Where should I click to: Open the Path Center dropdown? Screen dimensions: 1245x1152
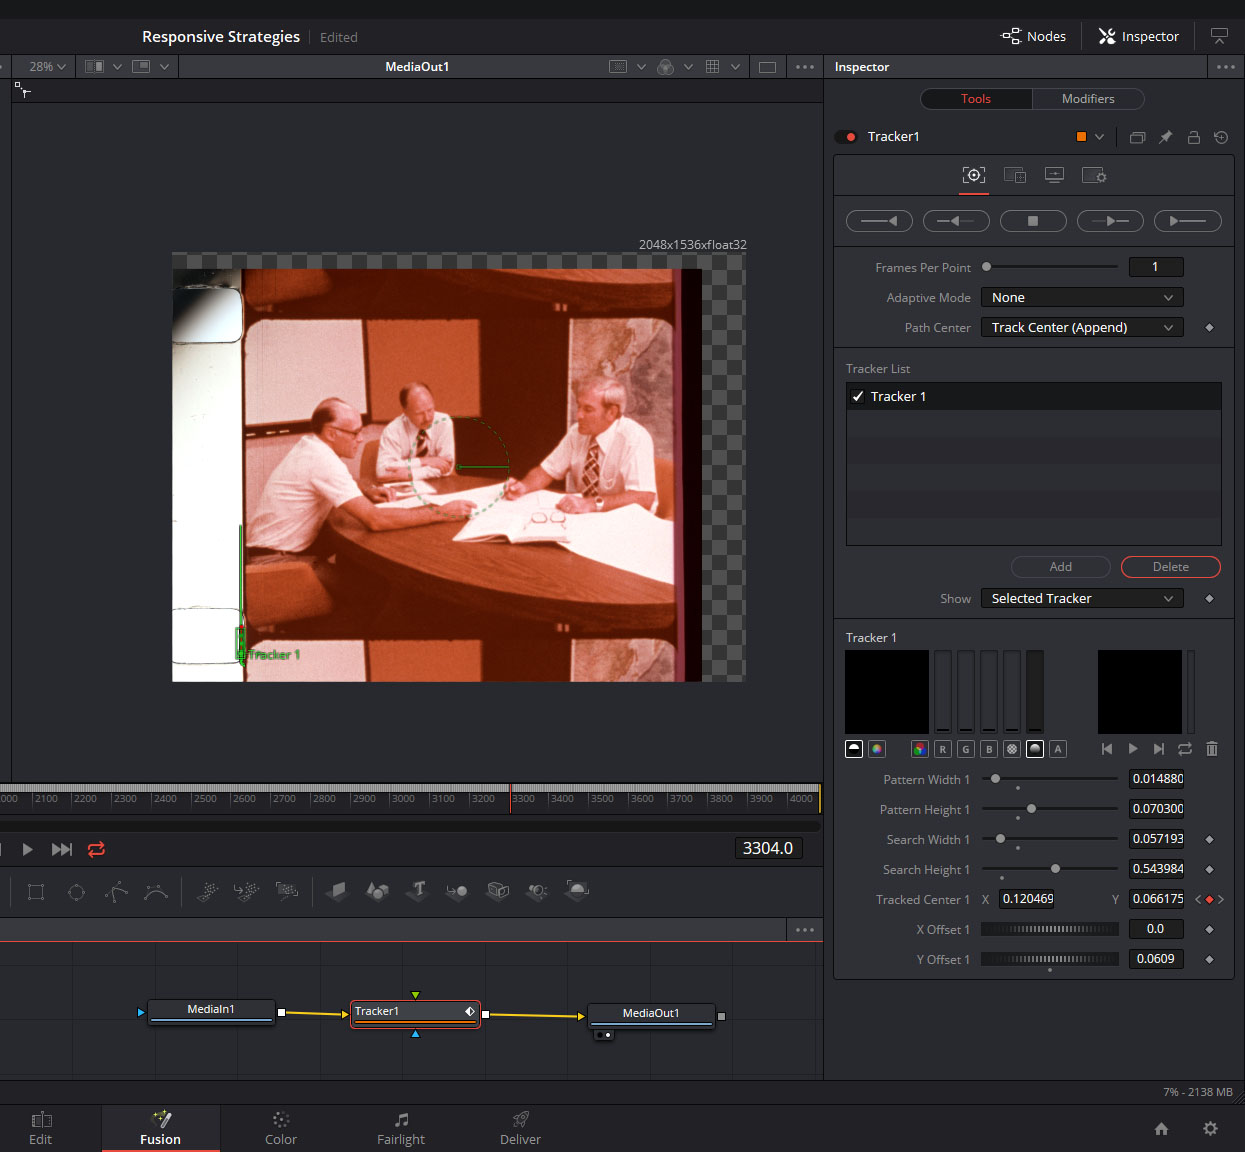1082,328
